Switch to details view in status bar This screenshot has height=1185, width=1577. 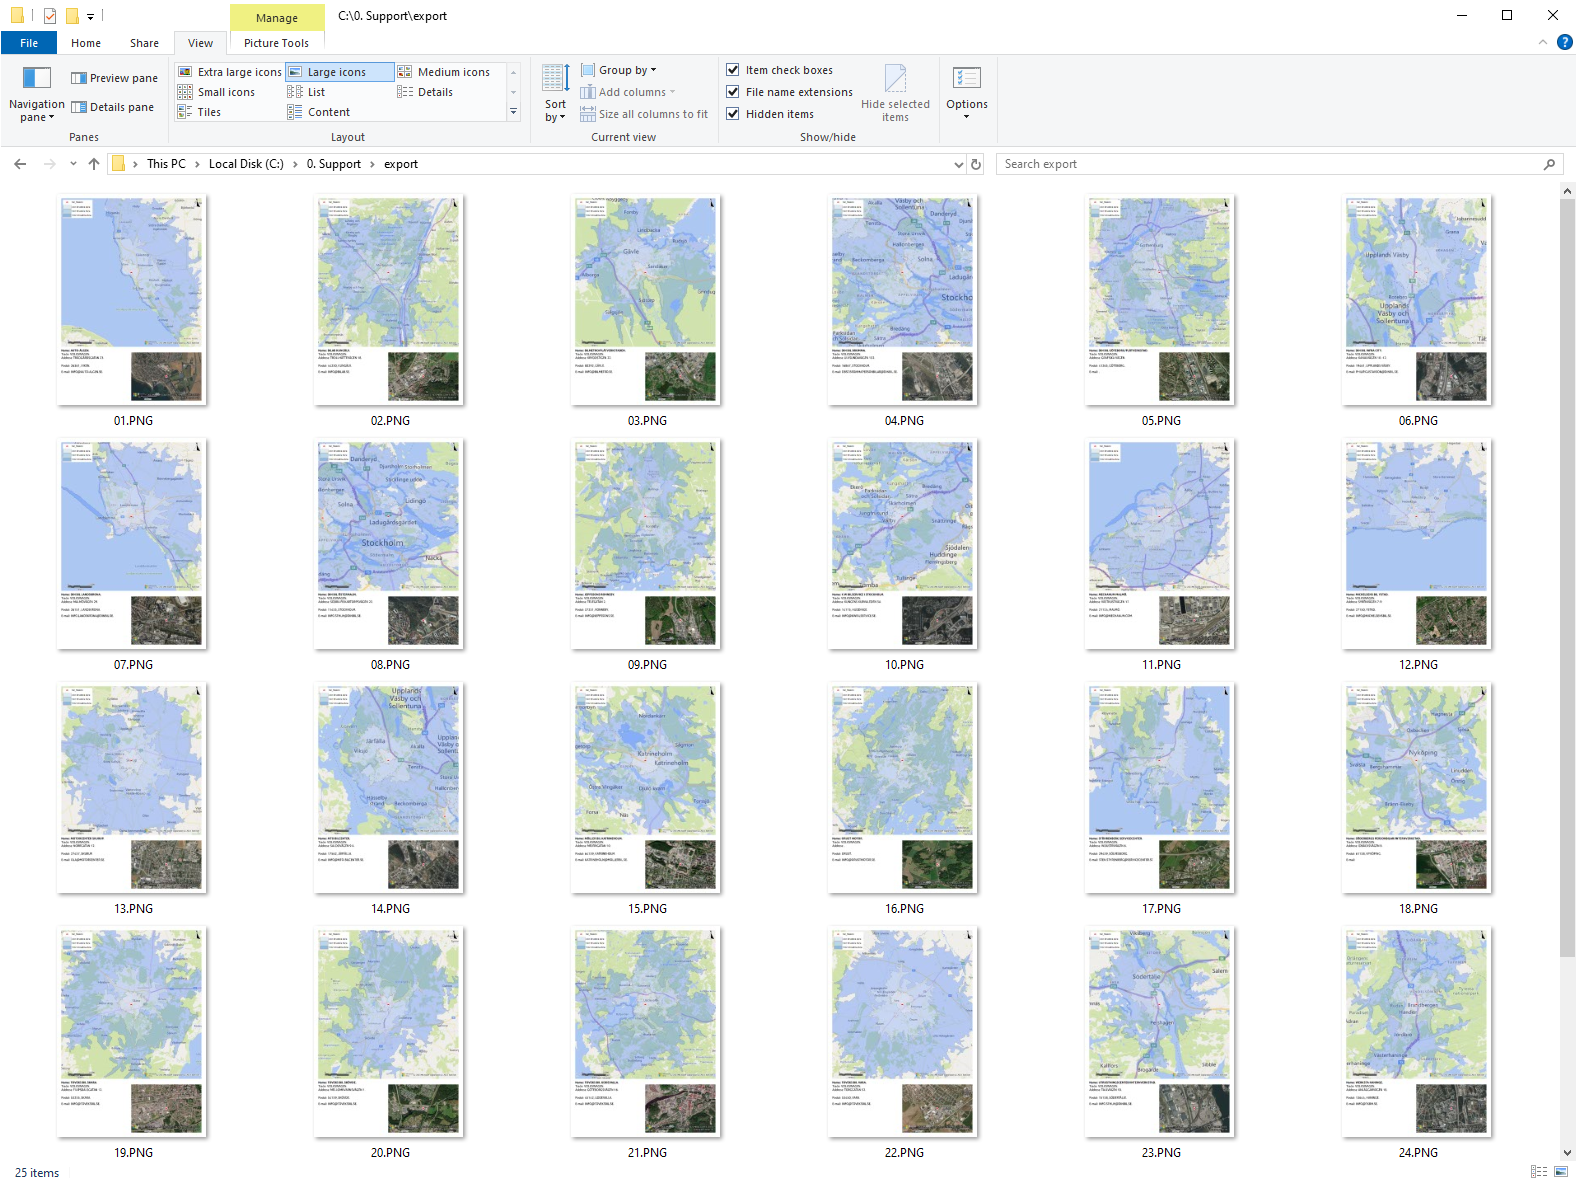click(x=1539, y=1171)
